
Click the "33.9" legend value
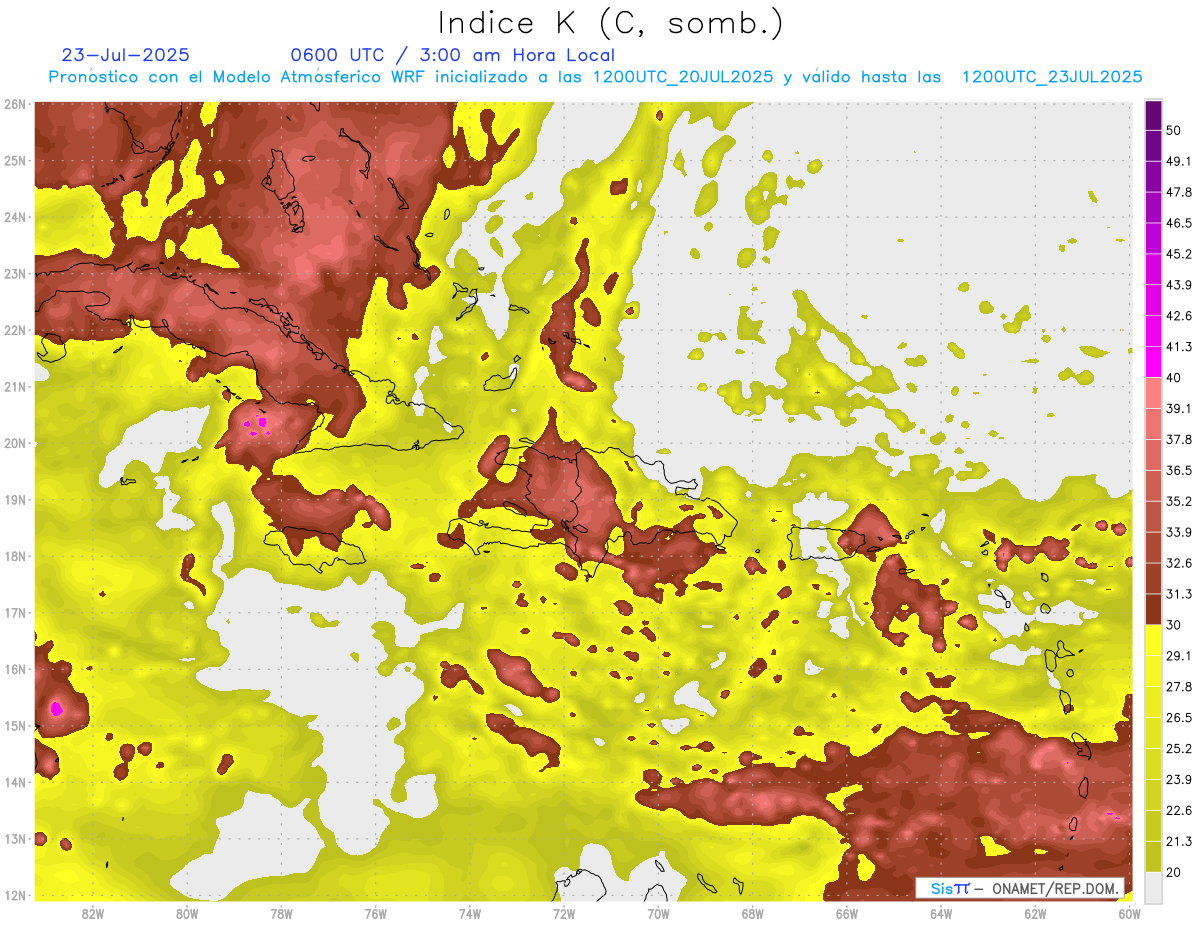tap(1177, 532)
